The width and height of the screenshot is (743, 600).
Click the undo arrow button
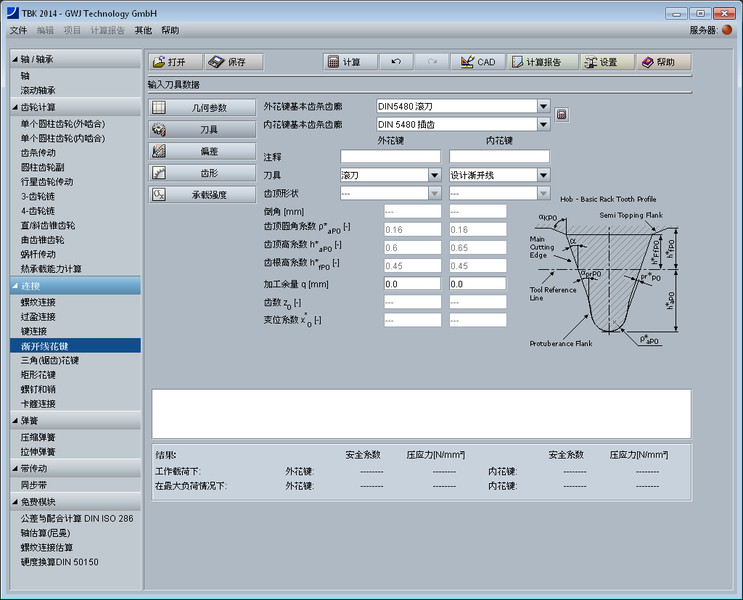[x=395, y=62]
